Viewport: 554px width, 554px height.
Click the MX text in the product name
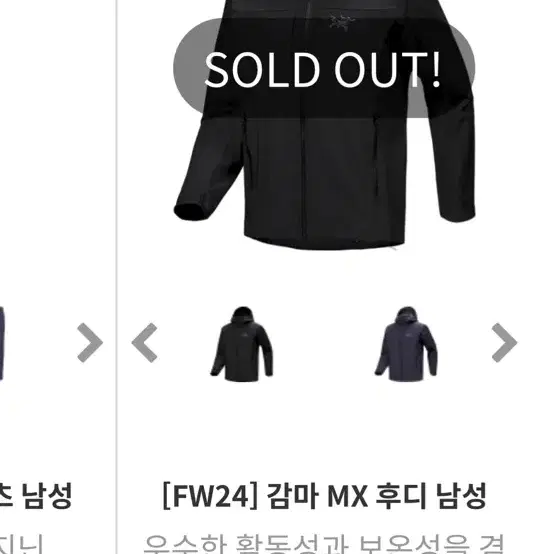[348, 496]
